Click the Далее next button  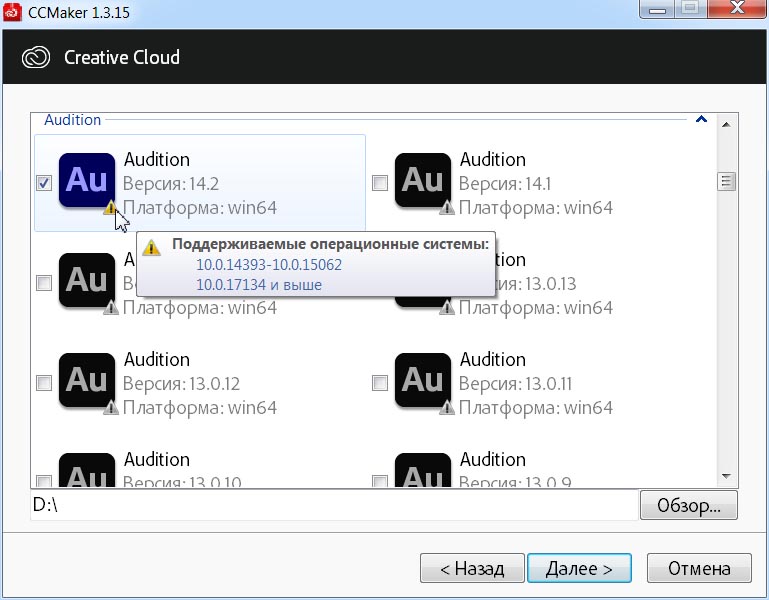(x=579, y=569)
